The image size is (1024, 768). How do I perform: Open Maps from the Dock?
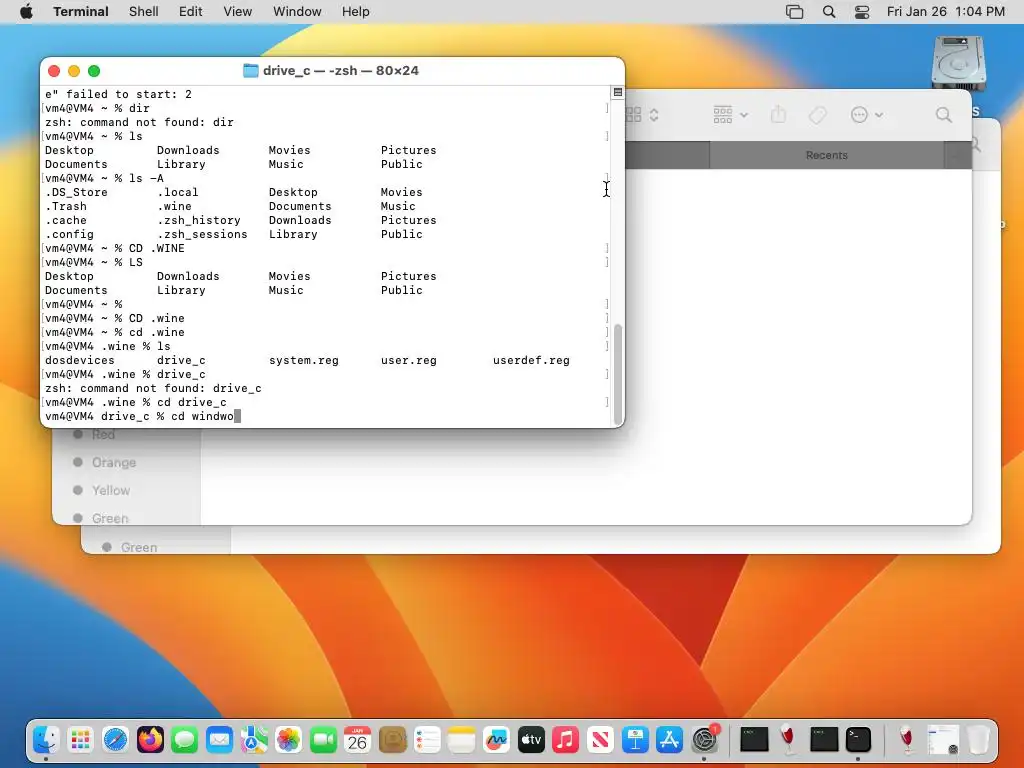click(x=254, y=740)
